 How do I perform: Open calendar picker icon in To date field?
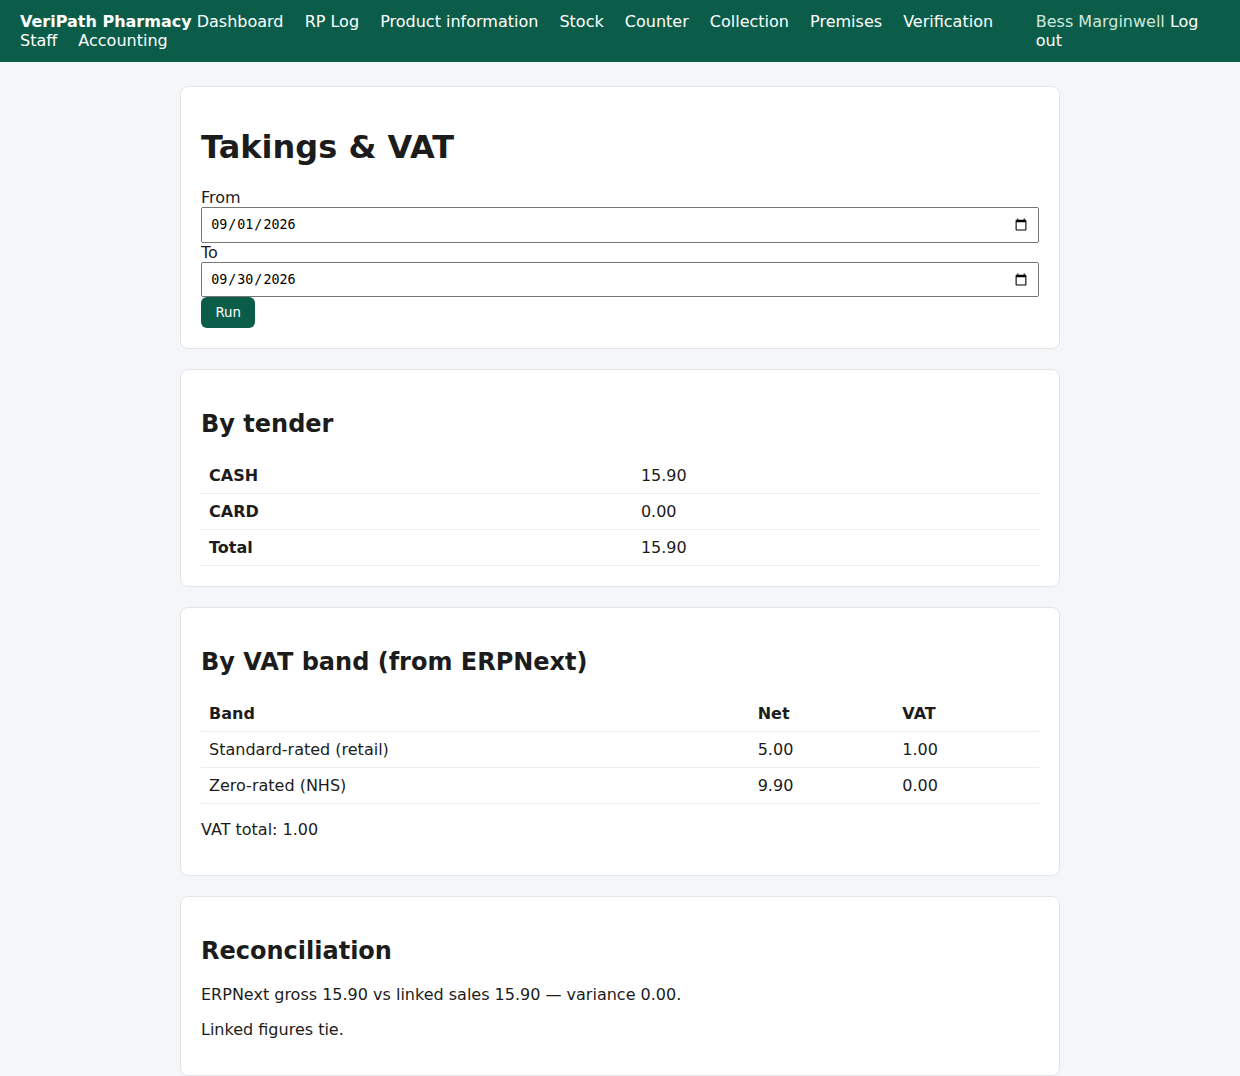pyautogui.click(x=1020, y=280)
